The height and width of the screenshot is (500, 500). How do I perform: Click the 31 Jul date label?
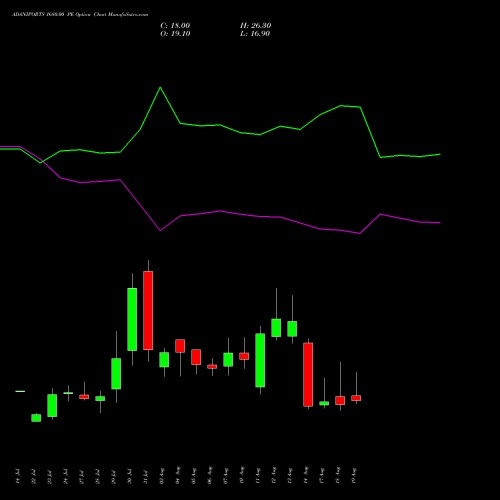146,476
